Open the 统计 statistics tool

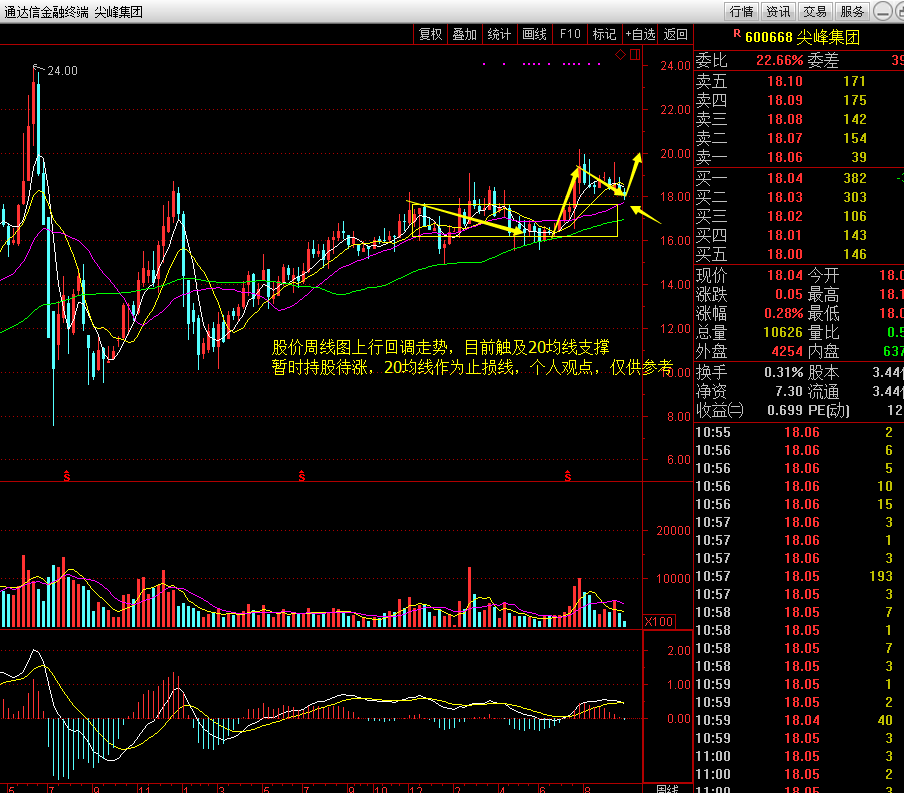tap(499, 35)
